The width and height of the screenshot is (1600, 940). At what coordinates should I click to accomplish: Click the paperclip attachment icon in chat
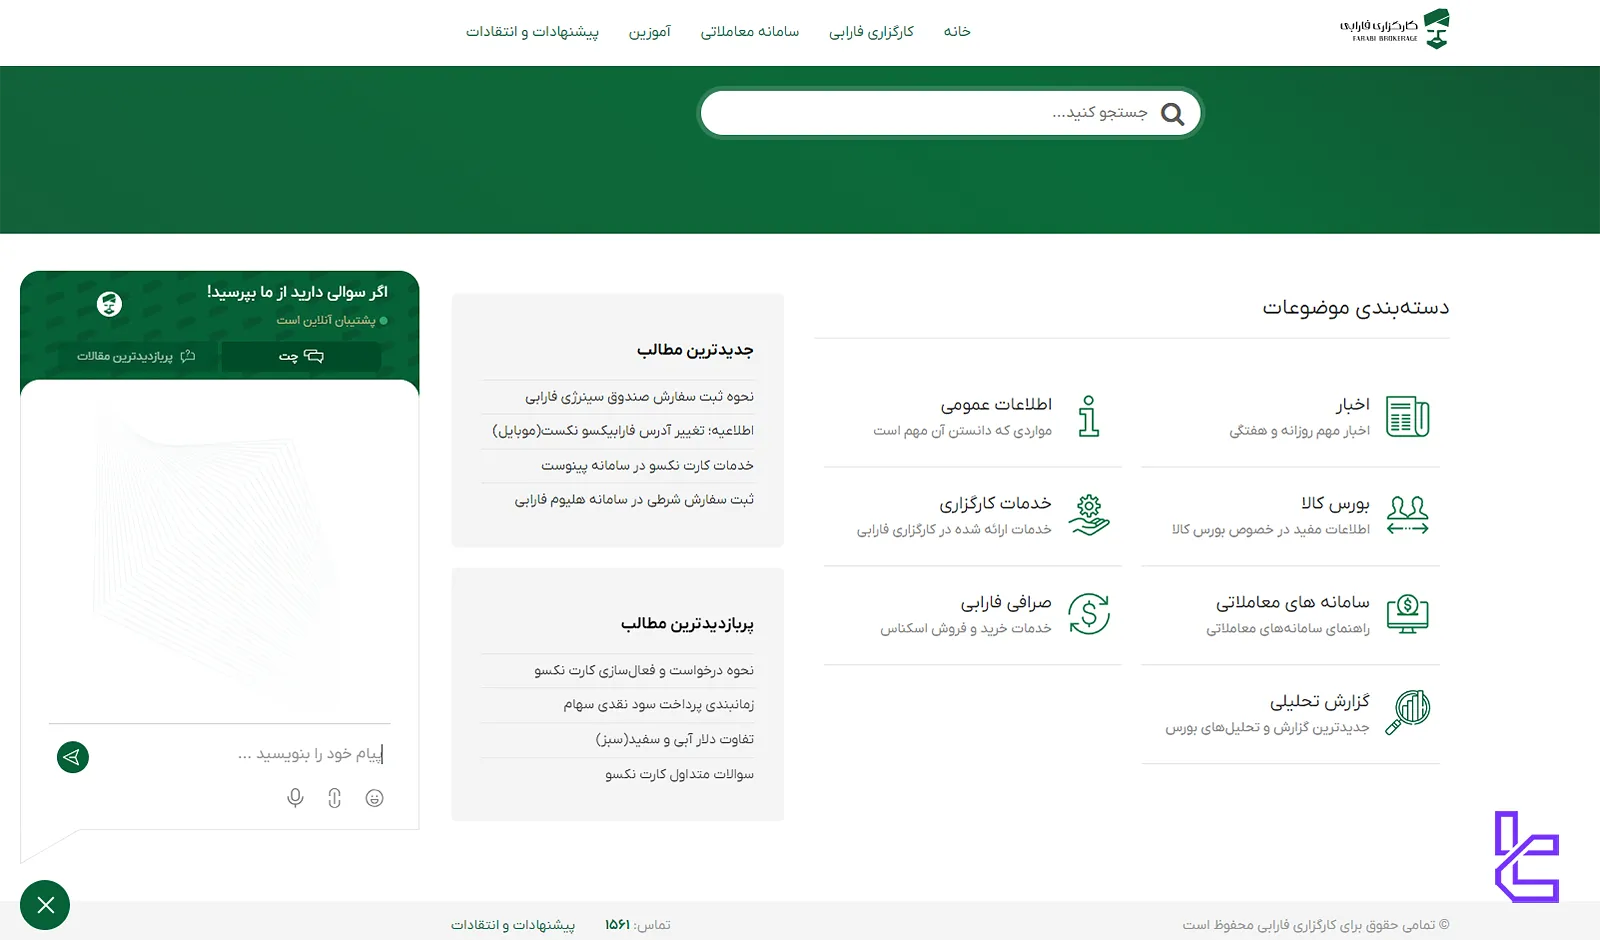pos(334,798)
